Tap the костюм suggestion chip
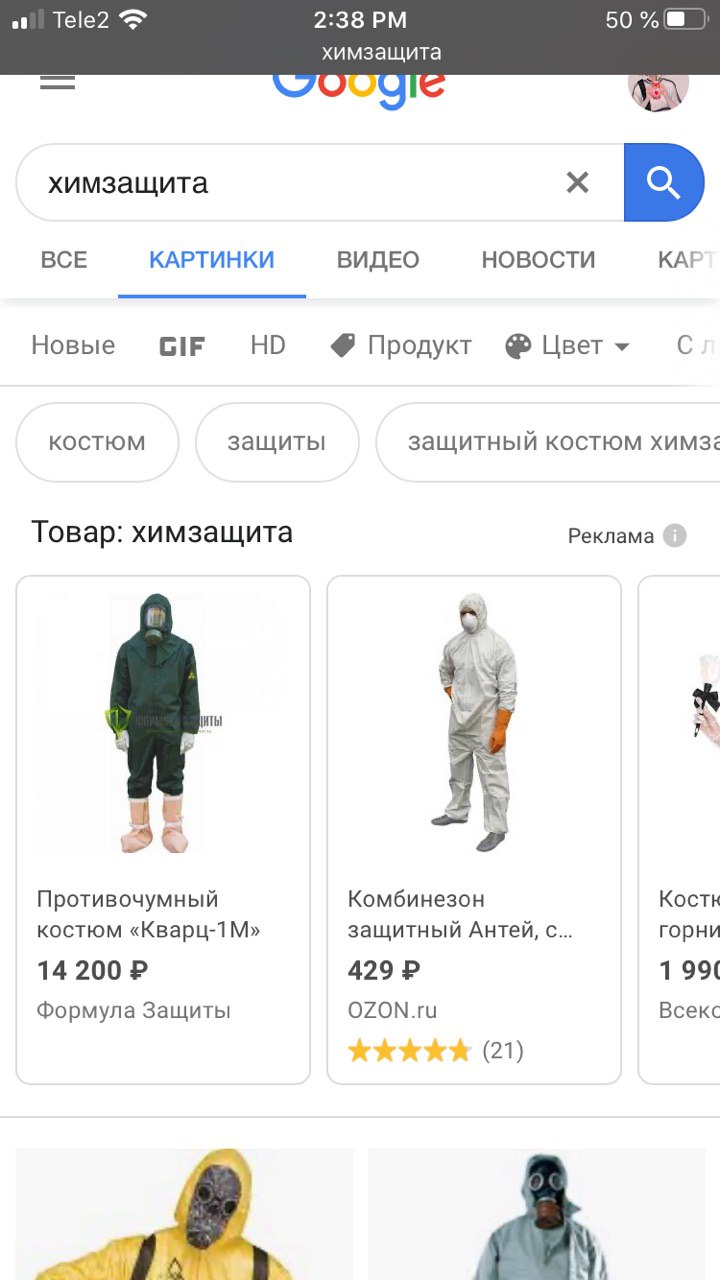The height and width of the screenshot is (1280, 720). [97, 442]
